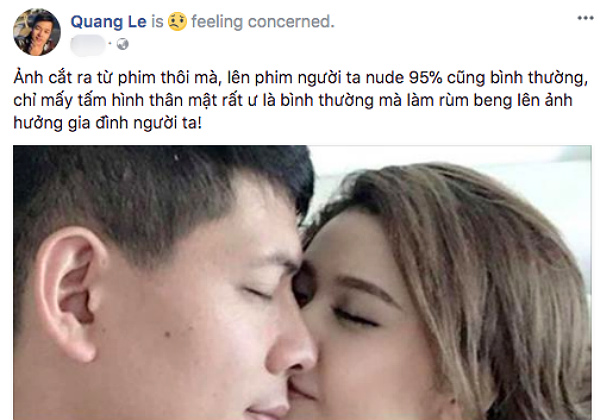Click the word "is" after Quang Le
This screenshot has height=420, width=600.
point(157,22)
